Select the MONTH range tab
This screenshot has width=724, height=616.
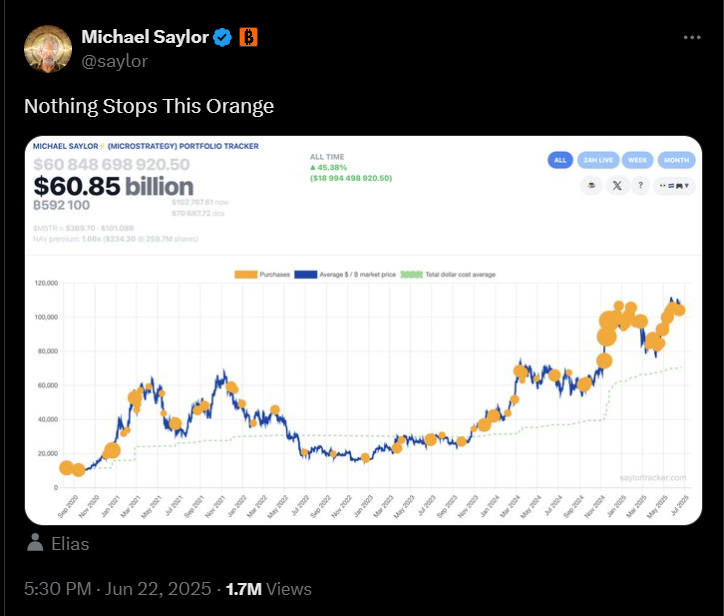tap(676, 160)
